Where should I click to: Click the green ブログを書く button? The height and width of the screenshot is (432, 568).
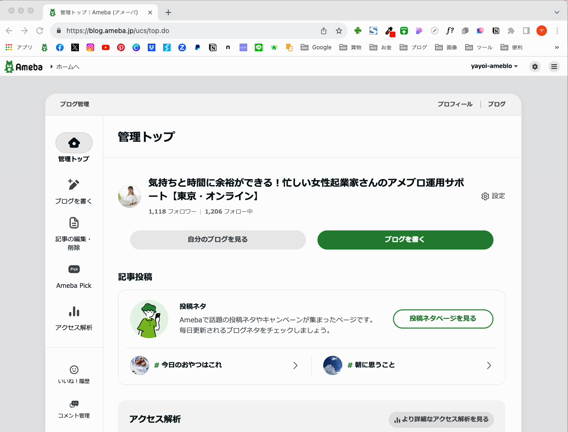coord(405,240)
